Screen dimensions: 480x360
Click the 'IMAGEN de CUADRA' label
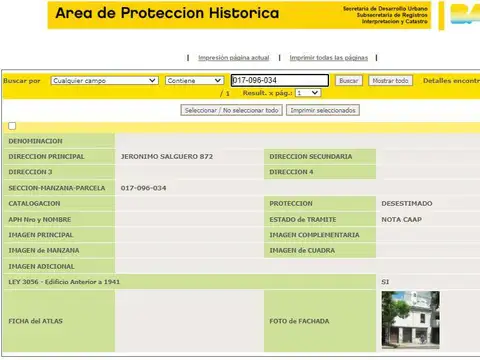point(302,250)
